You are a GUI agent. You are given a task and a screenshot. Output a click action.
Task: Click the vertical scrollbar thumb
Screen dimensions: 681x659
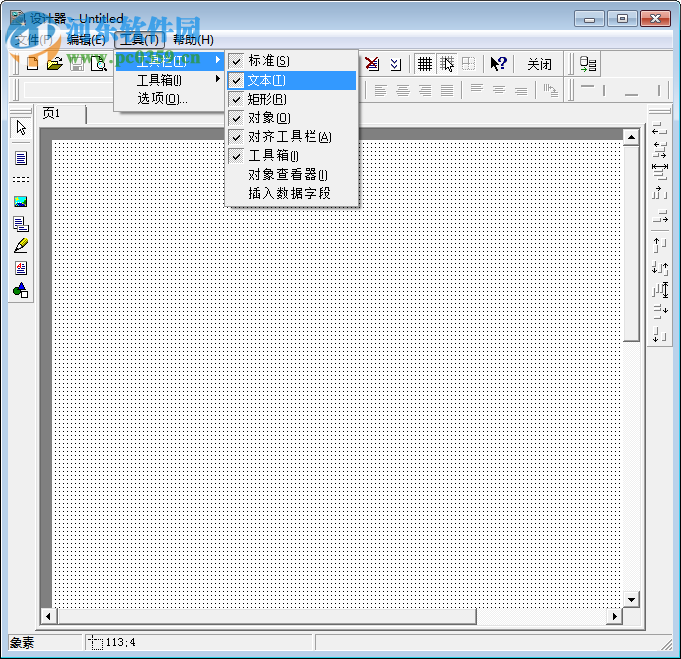tap(631, 244)
